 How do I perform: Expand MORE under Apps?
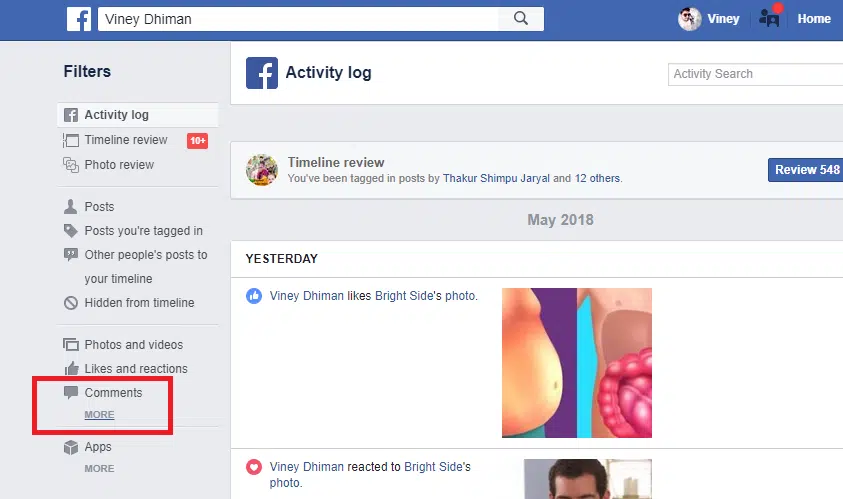tap(99, 468)
